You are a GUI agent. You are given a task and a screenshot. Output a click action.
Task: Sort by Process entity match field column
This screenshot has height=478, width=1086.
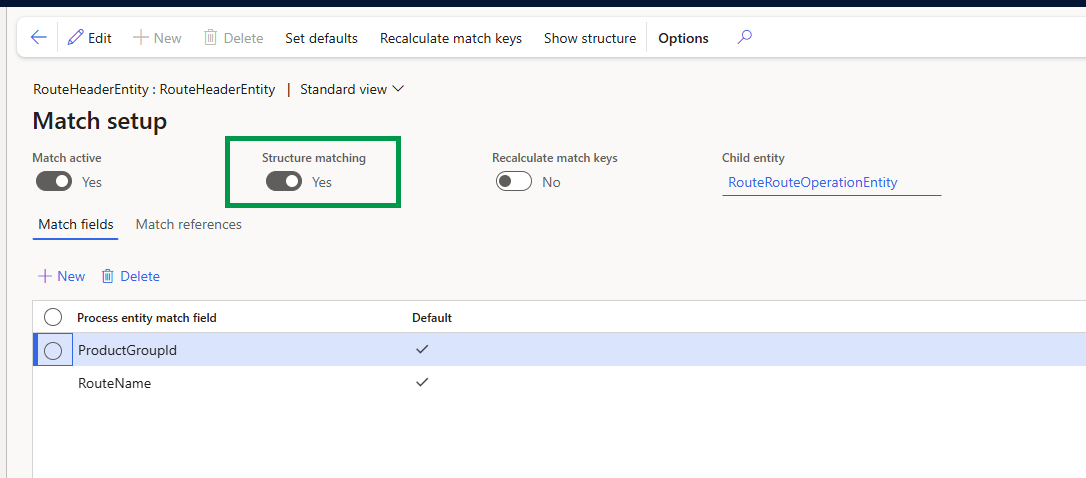[x=147, y=318]
